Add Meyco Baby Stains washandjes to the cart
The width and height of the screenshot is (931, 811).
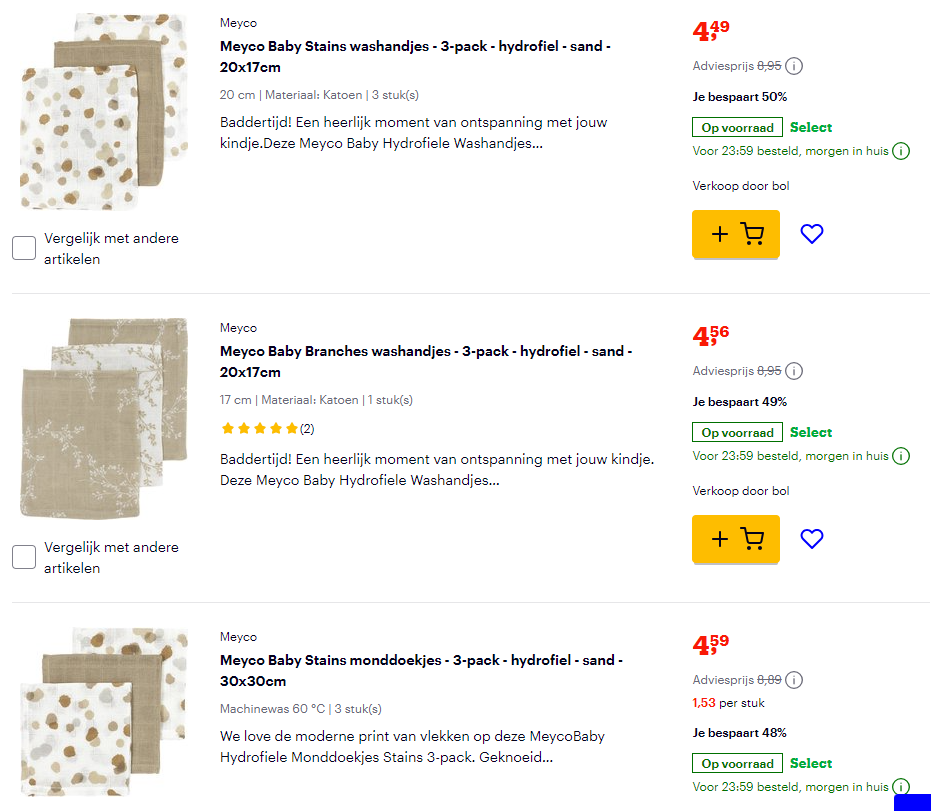(x=735, y=233)
